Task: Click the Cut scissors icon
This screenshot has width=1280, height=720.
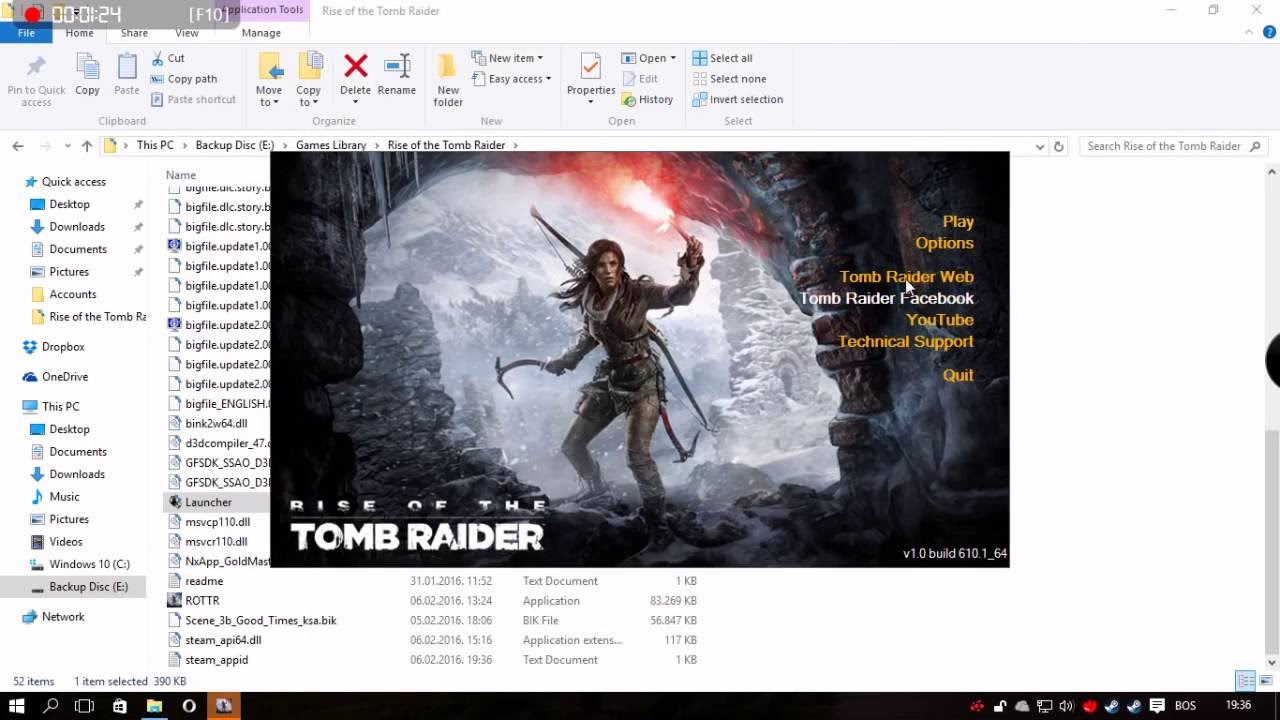Action: (x=157, y=58)
